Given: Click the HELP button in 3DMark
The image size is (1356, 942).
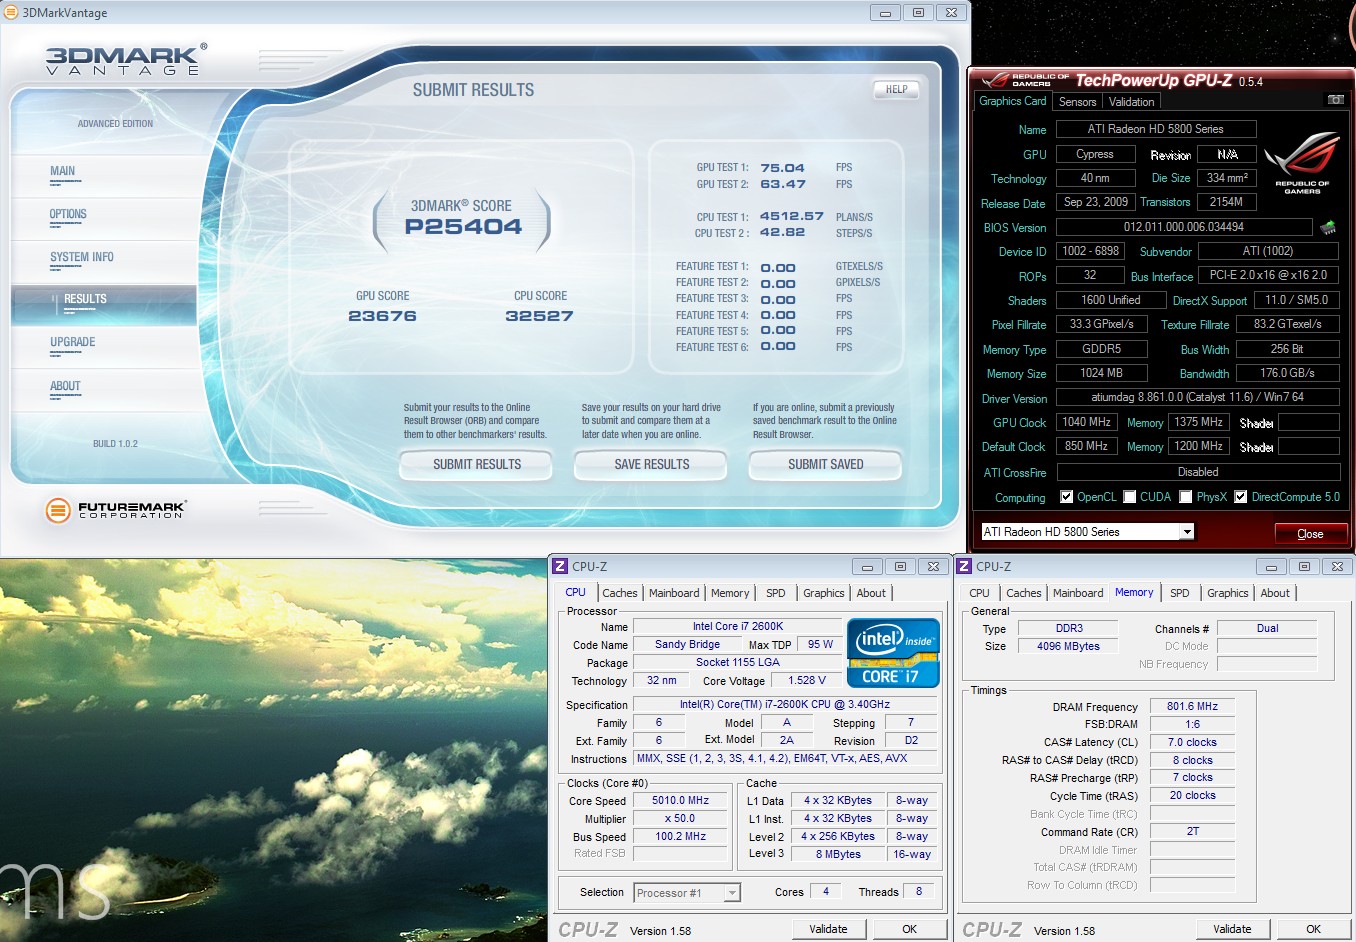Looking at the screenshot, I should [897, 89].
